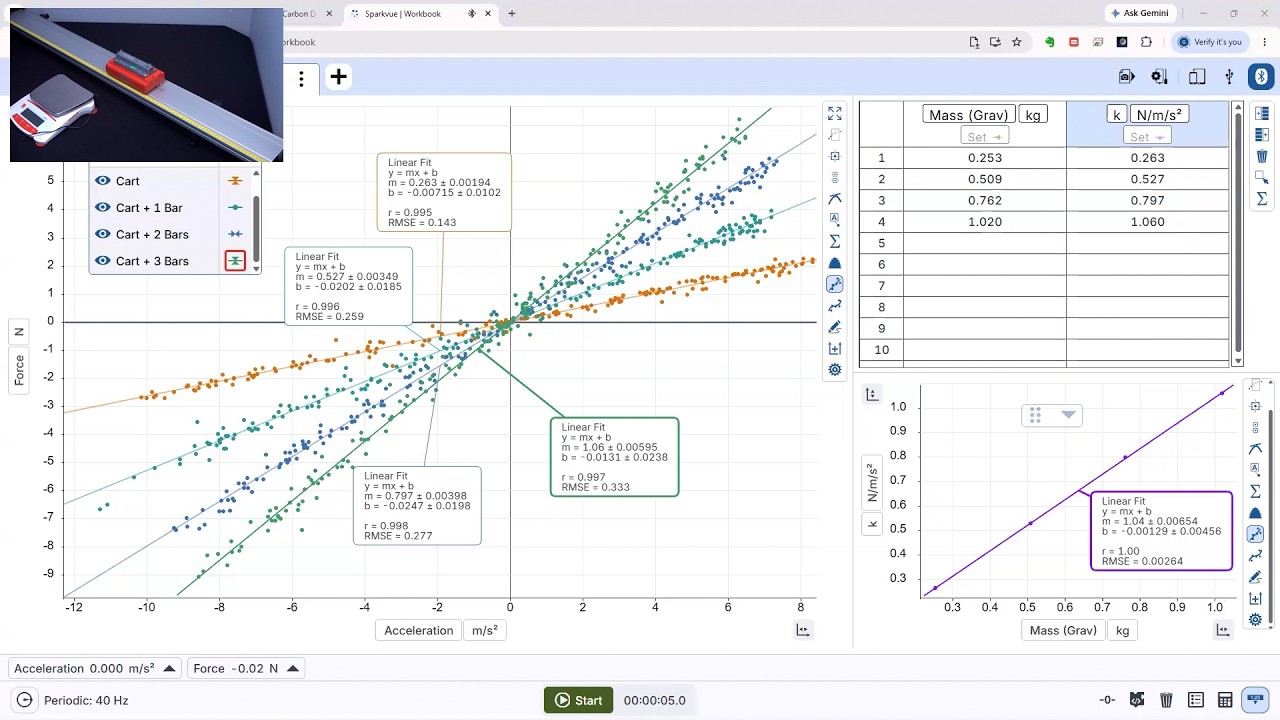Hide the Cart + 1 Bar run
This screenshot has width=1280, height=720.
click(x=102, y=208)
